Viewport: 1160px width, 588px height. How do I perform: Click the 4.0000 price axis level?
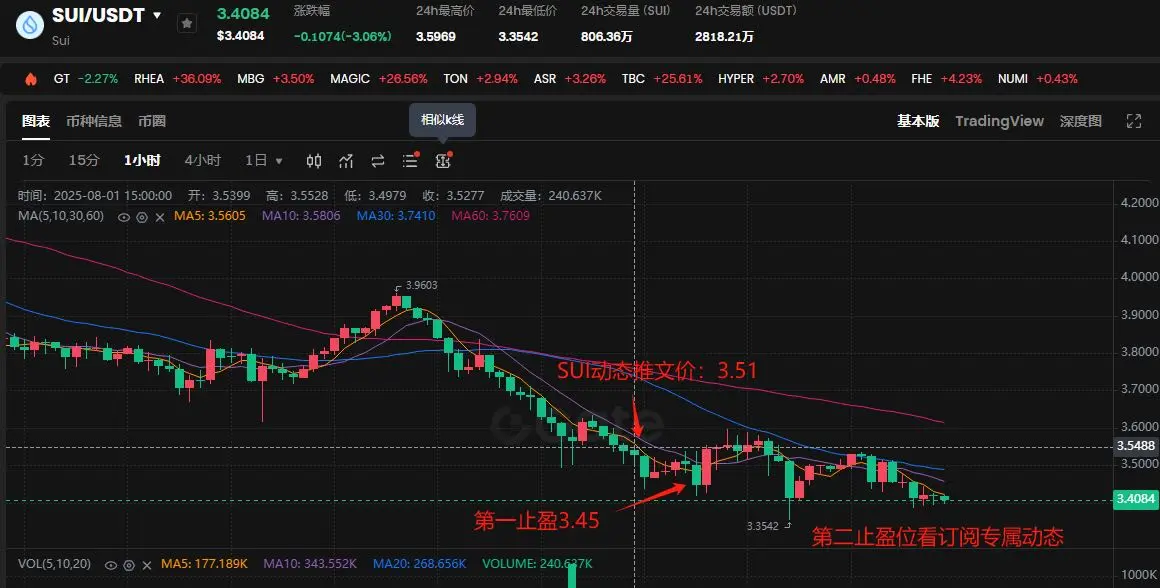coord(1139,277)
